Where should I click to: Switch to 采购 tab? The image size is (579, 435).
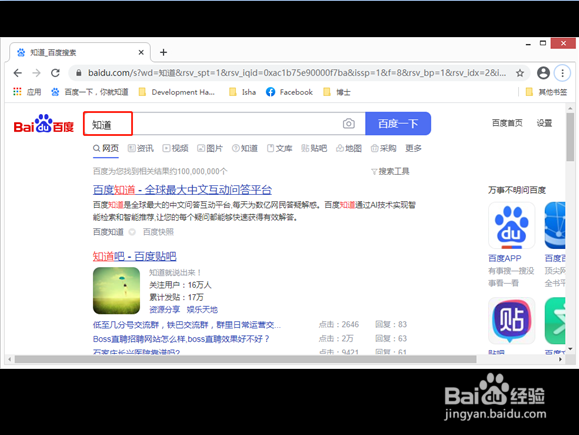click(383, 148)
